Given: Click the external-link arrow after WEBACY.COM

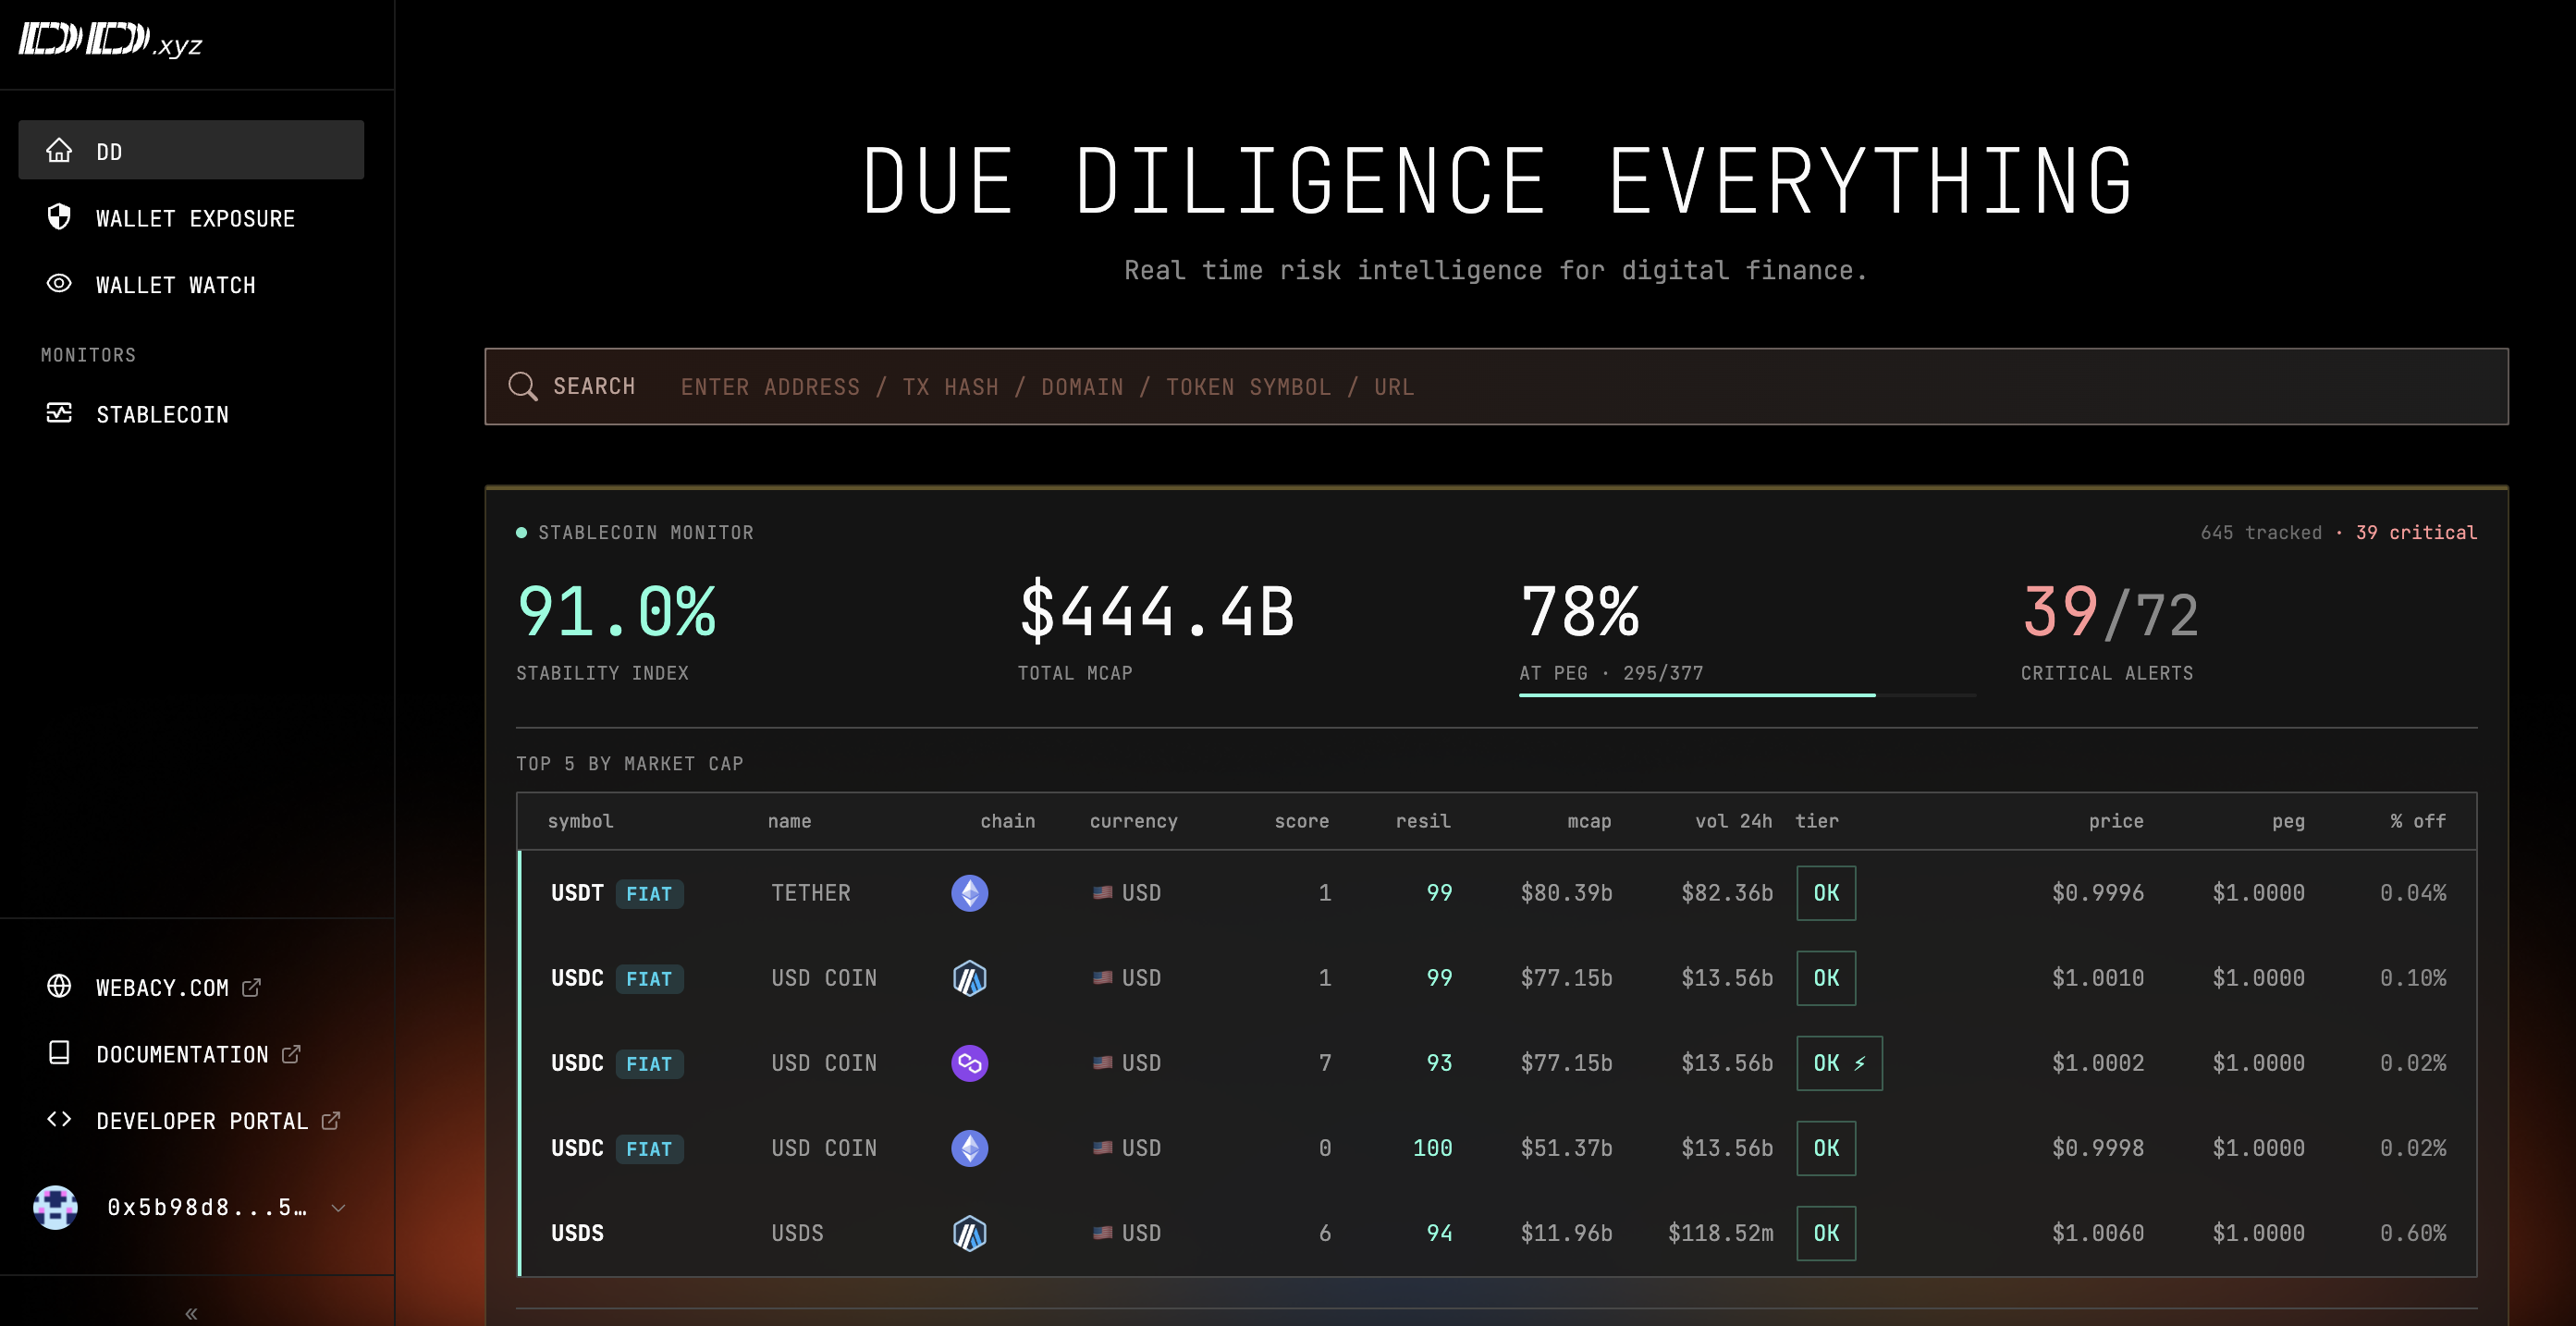Looking at the screenshot, I should (x=252, y=988).
